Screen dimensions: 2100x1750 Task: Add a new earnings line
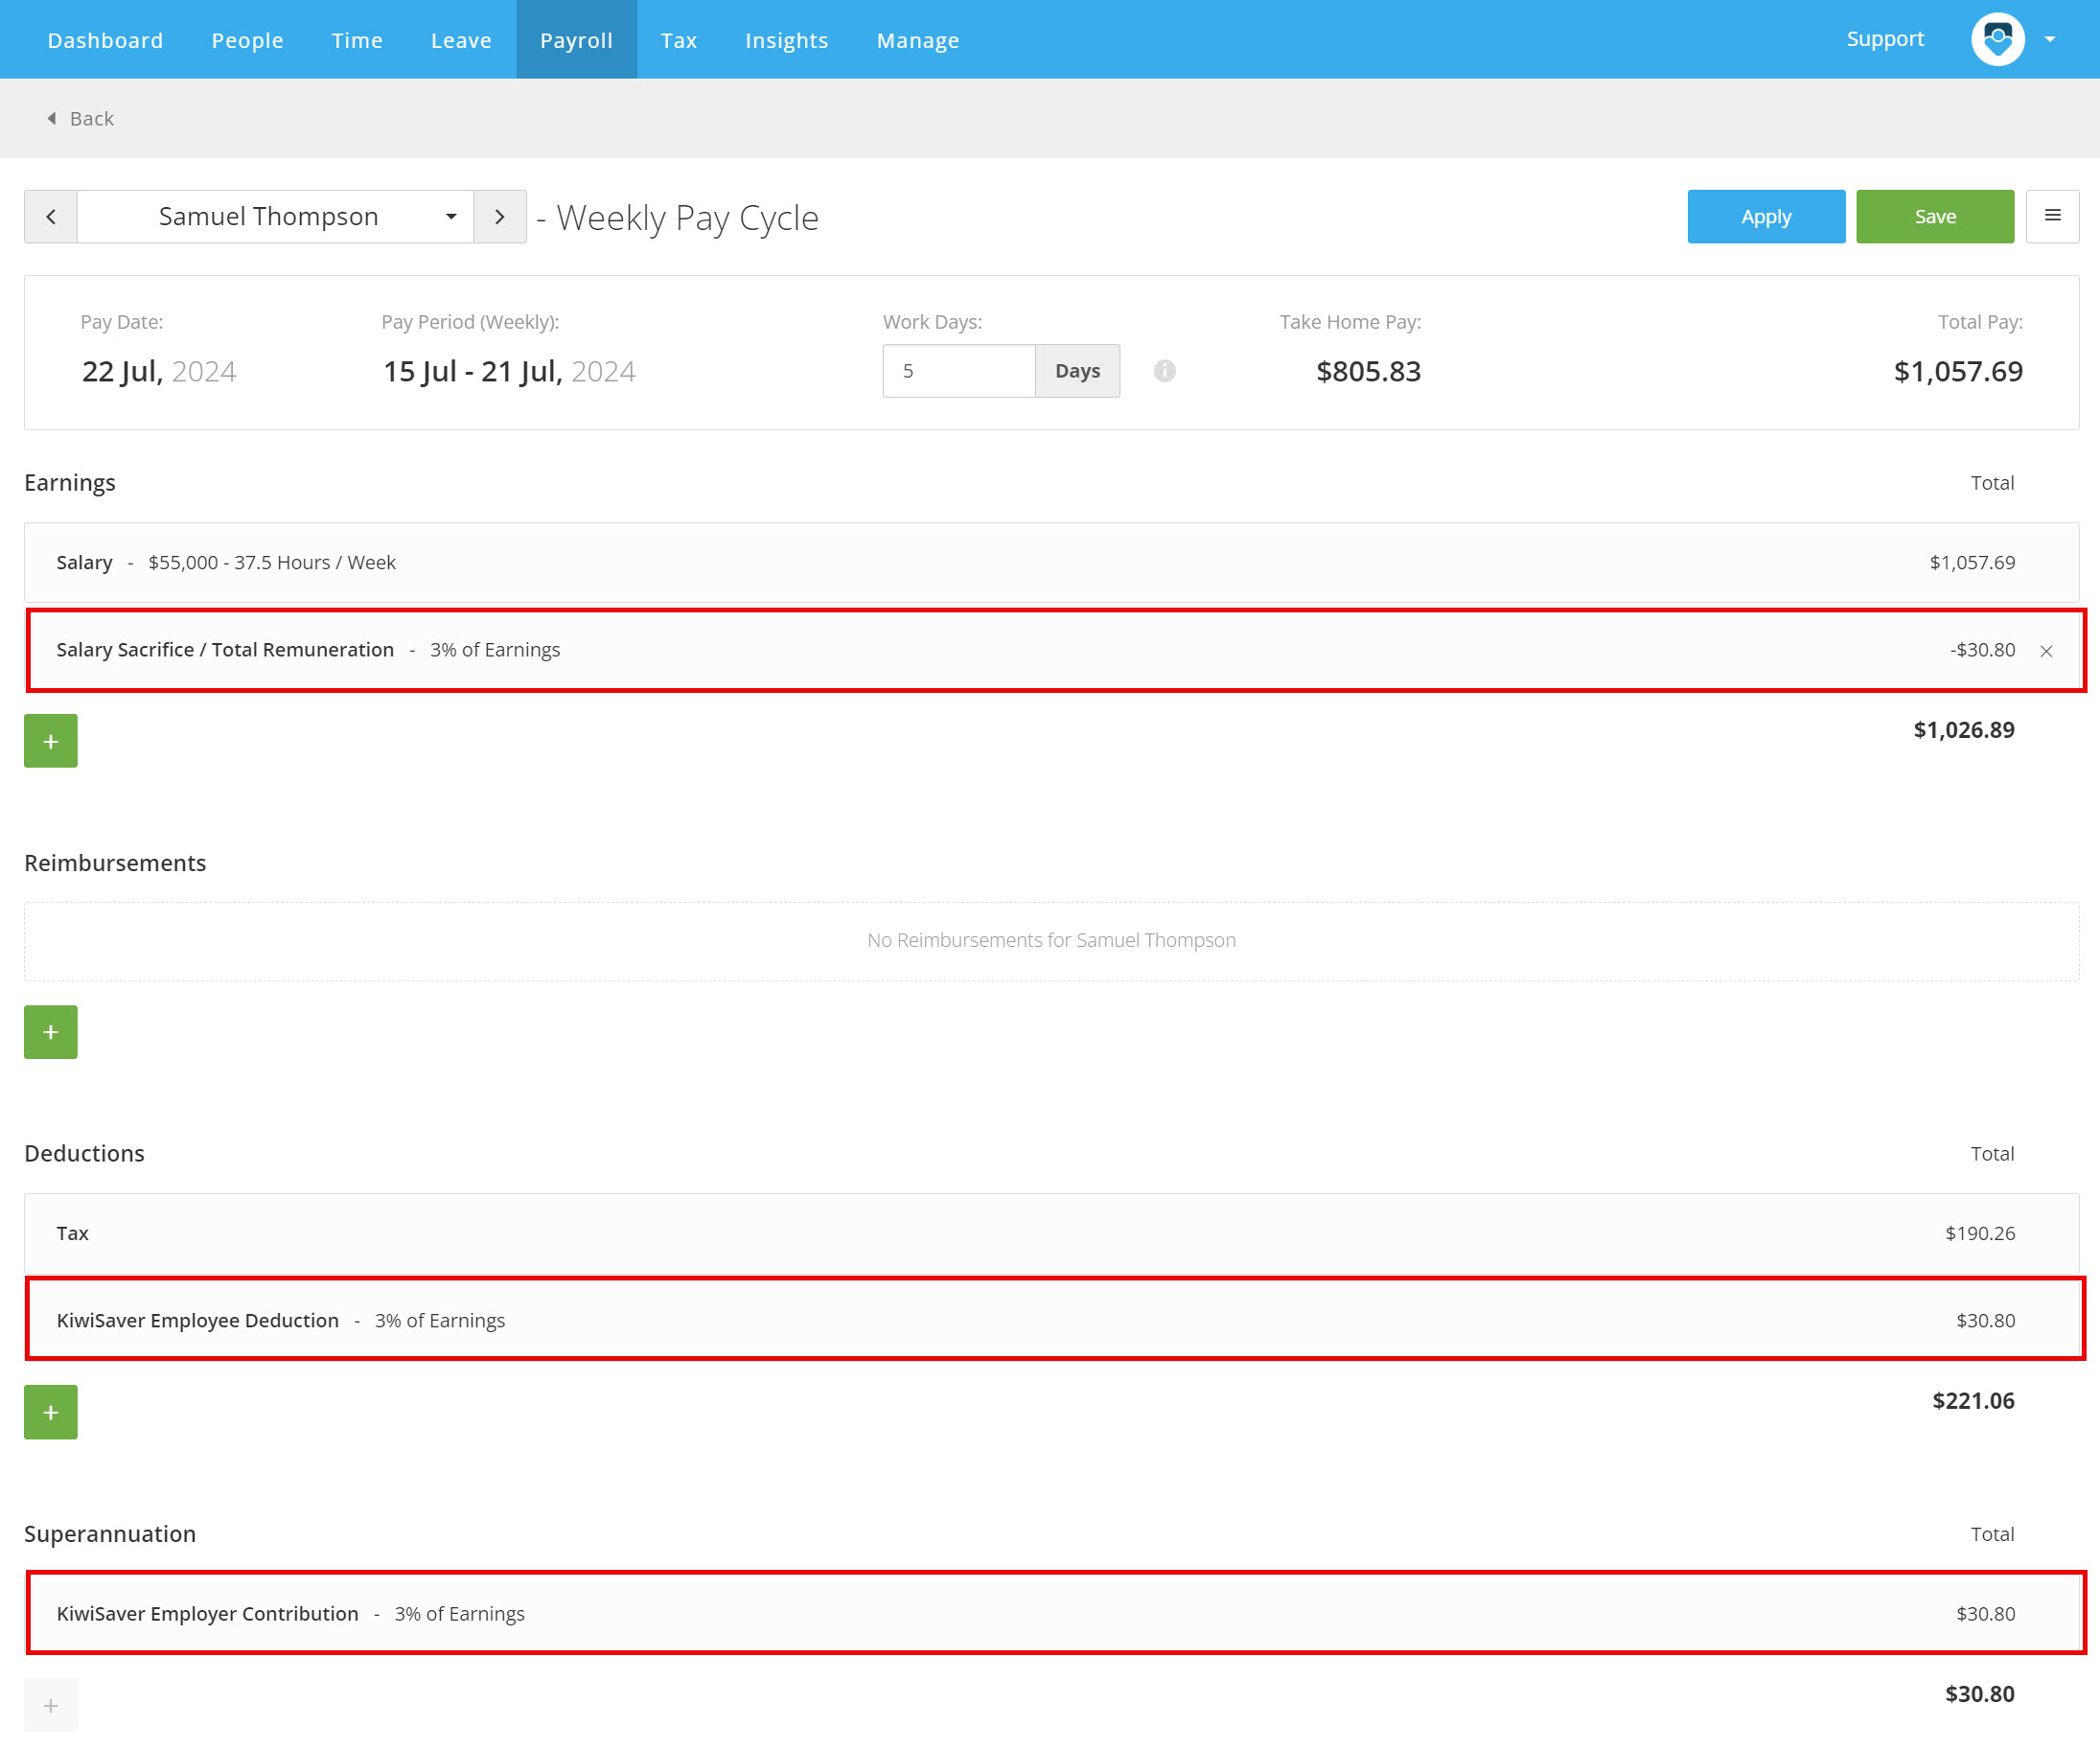(51, 741)
